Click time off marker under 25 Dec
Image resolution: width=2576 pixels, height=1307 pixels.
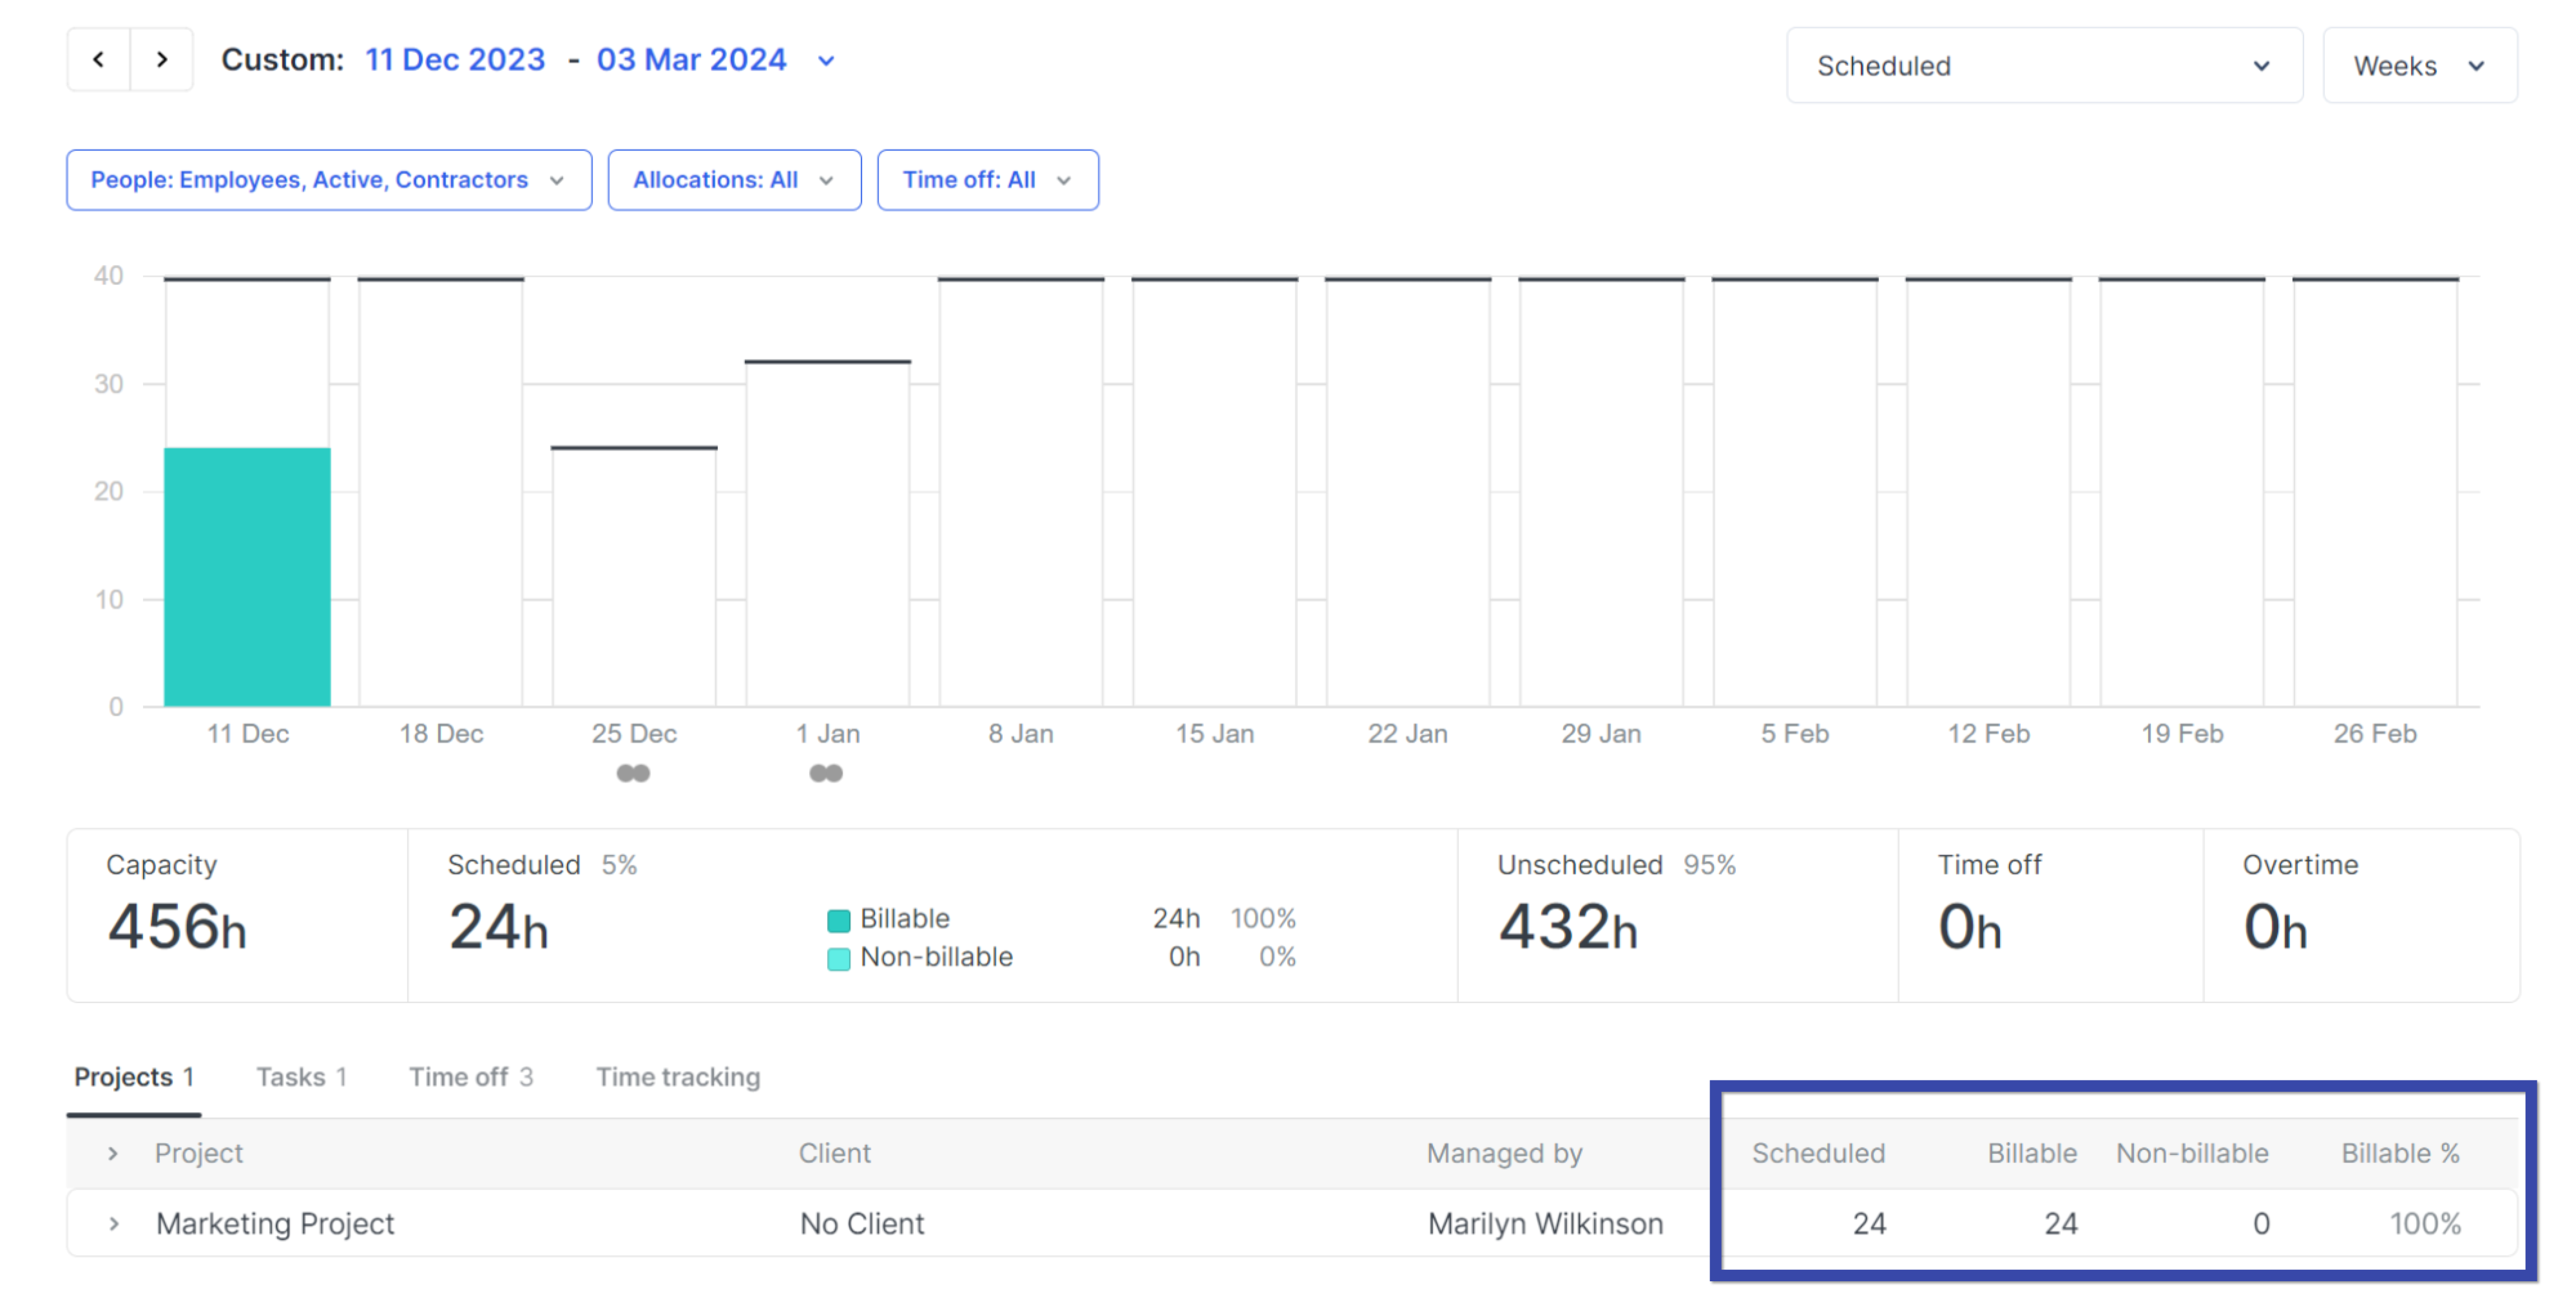(633, 773)
